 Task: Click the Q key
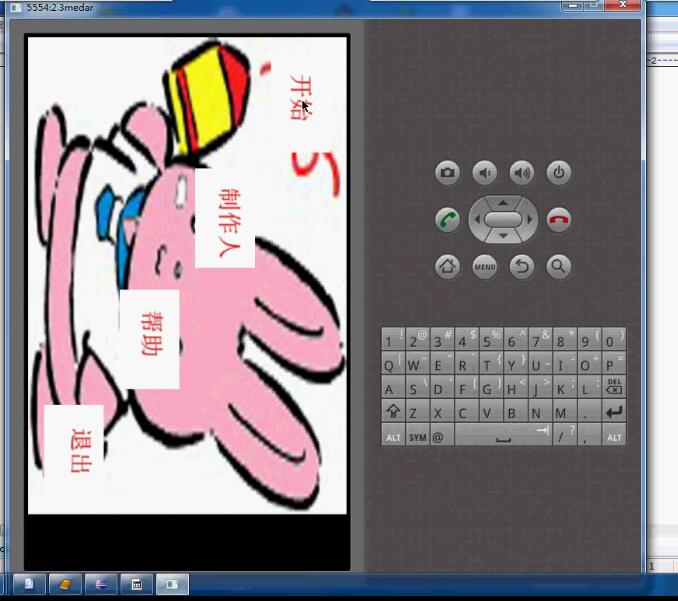pyautogui.click(x=393, y=363)
